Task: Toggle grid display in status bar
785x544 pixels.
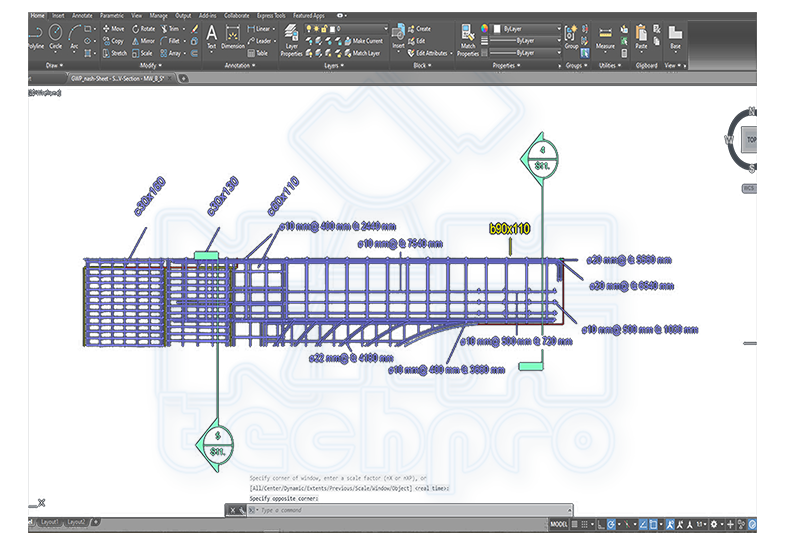Action: click(574, 524)
